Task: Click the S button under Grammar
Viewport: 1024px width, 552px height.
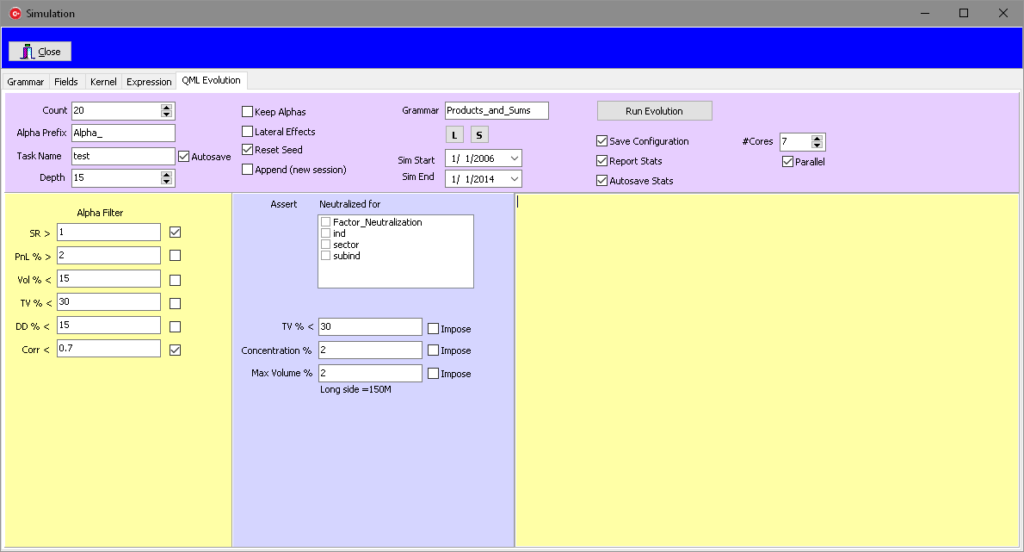Action: click(x=479, y=135)
